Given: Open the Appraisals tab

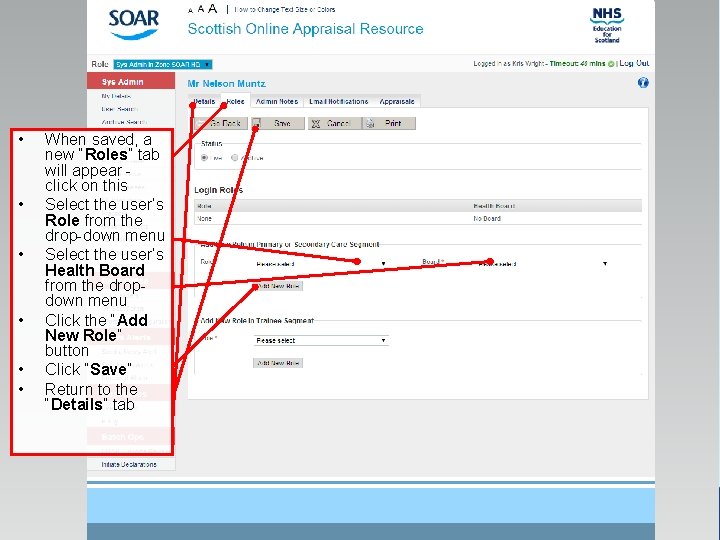Looking at the screenshot, I should click(x=397, y=101).
